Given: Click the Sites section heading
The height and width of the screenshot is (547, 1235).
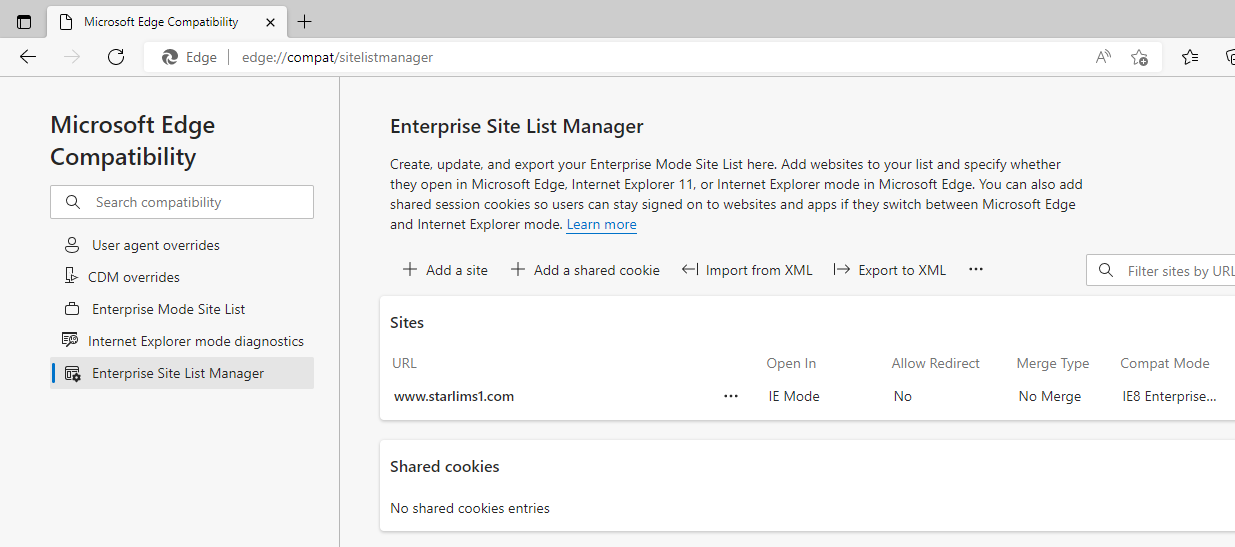Looking at the screenshot, I should click(407, 322).
